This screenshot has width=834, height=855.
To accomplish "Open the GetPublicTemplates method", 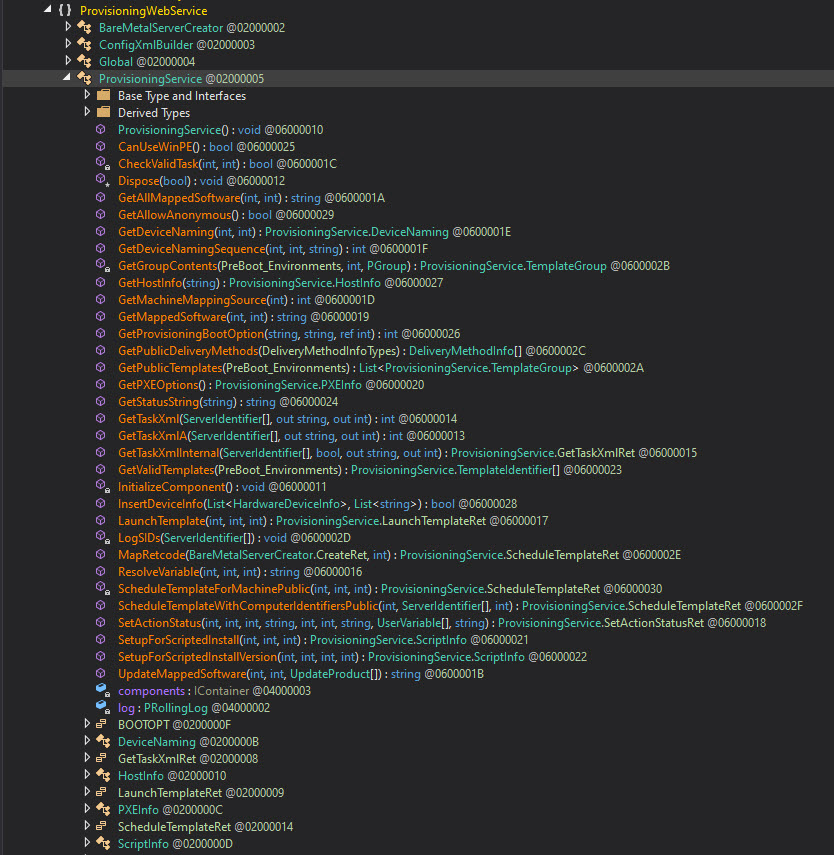I will (381, 368).
